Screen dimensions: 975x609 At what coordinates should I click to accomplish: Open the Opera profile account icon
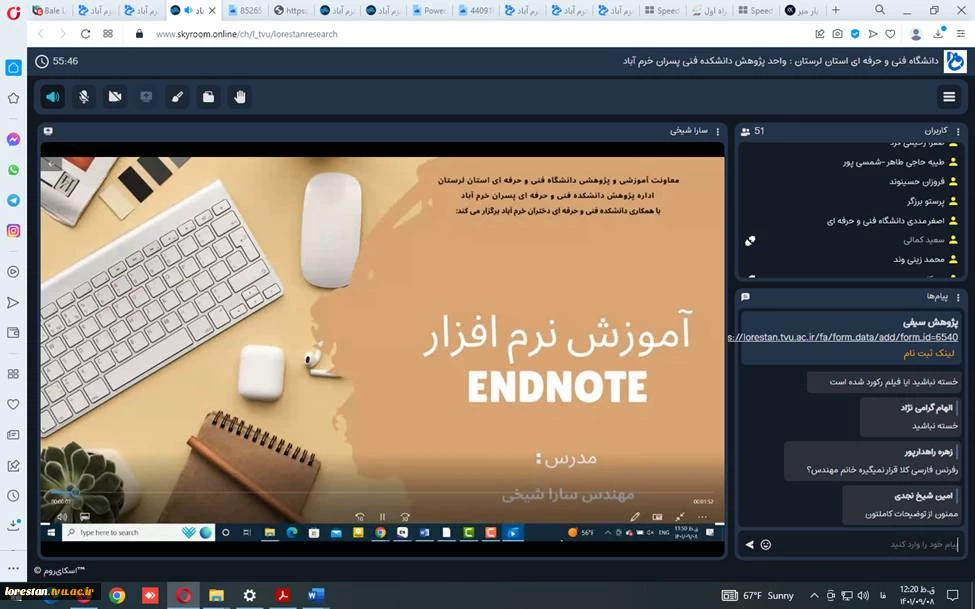tap(916, 34)
